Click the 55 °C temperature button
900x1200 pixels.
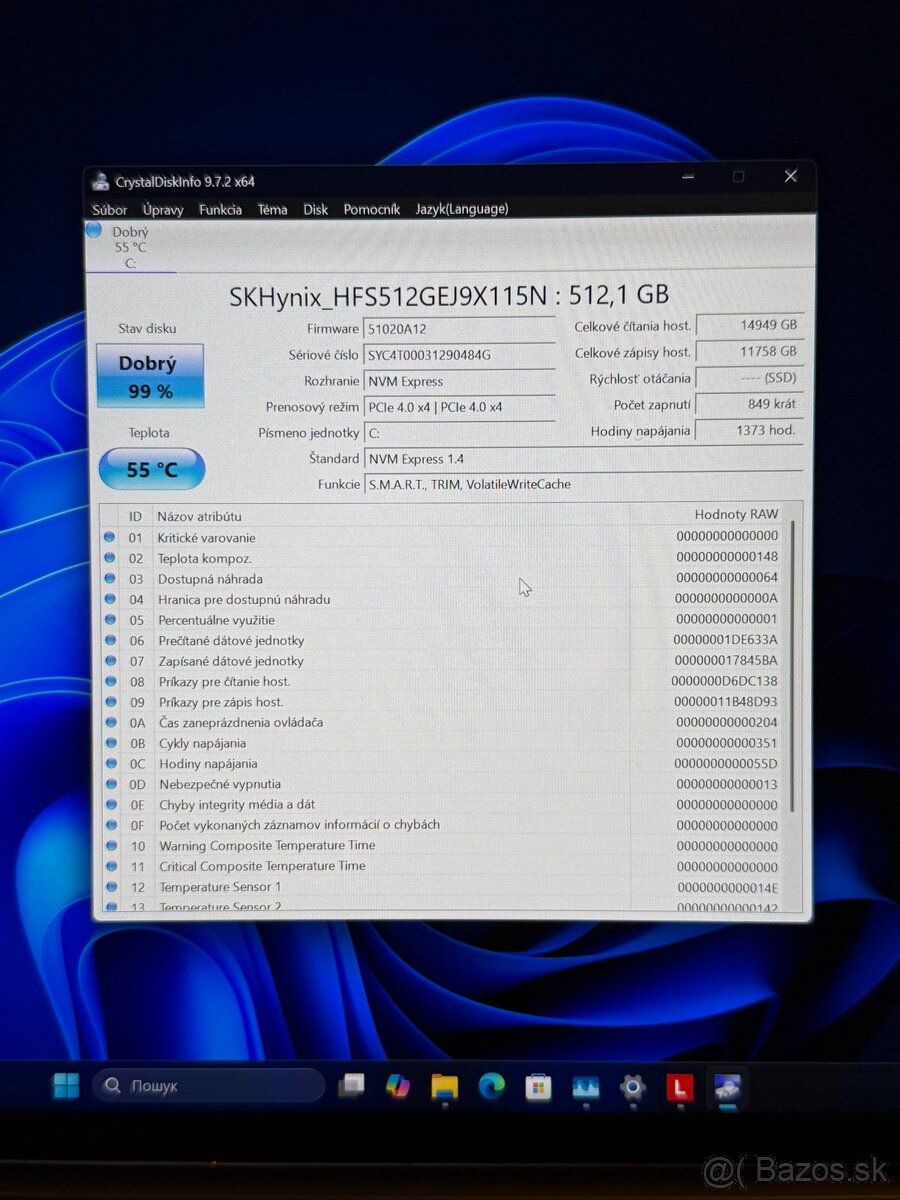pyautogui.click(x=151, y=468)
